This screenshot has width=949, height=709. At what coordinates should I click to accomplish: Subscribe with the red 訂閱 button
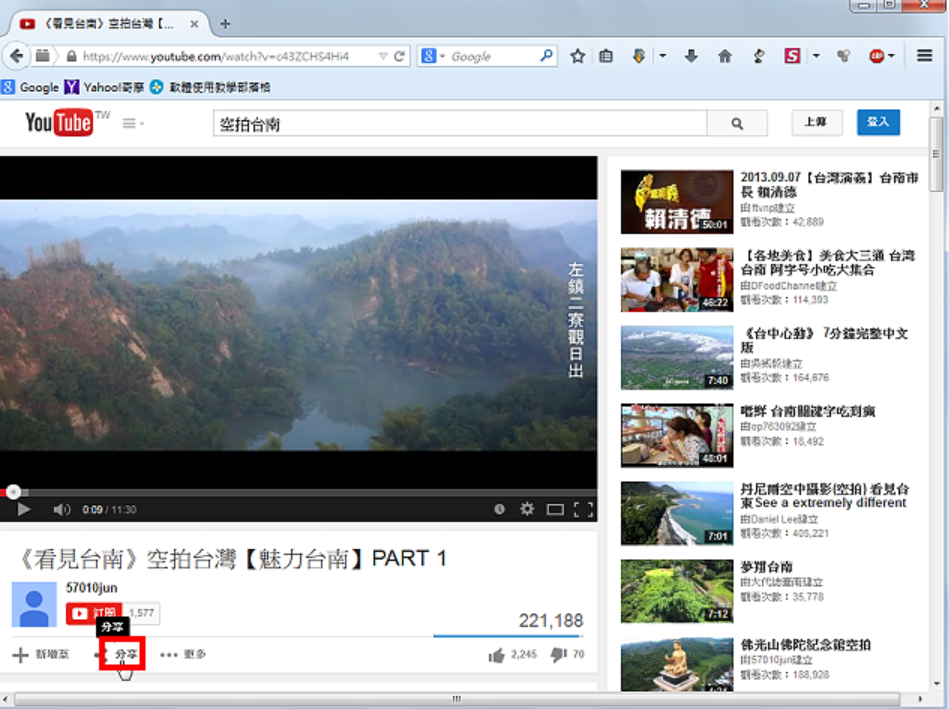(x=94, y=613)
